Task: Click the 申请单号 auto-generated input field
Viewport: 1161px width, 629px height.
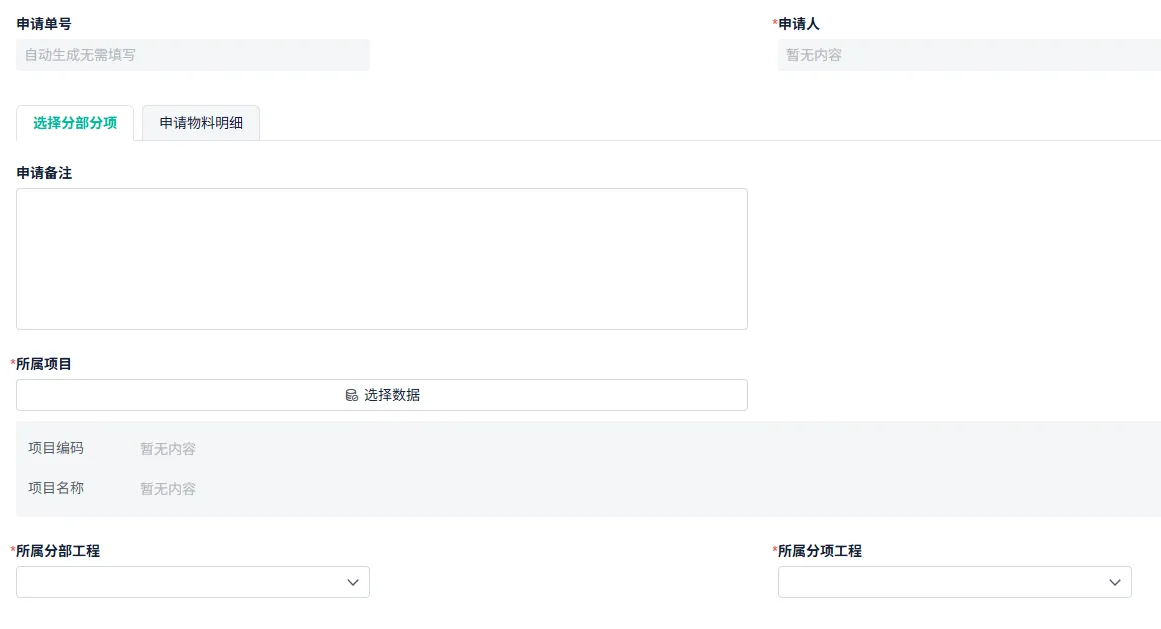Action: pos(192,55)
